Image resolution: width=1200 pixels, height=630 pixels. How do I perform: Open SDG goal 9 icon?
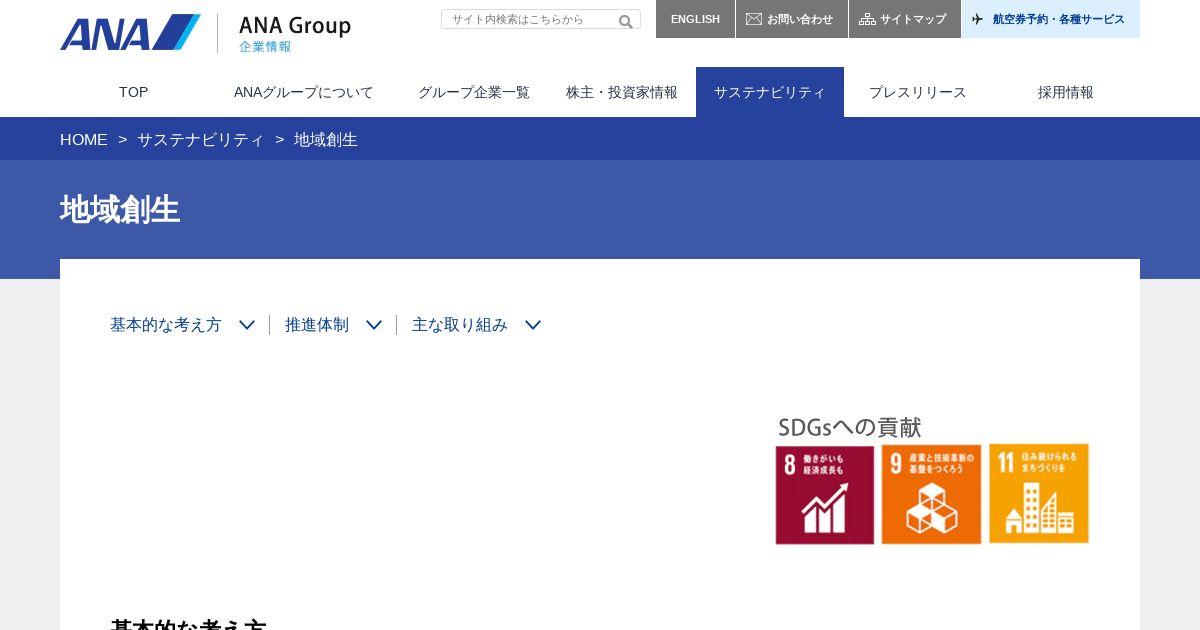point(931,495)
